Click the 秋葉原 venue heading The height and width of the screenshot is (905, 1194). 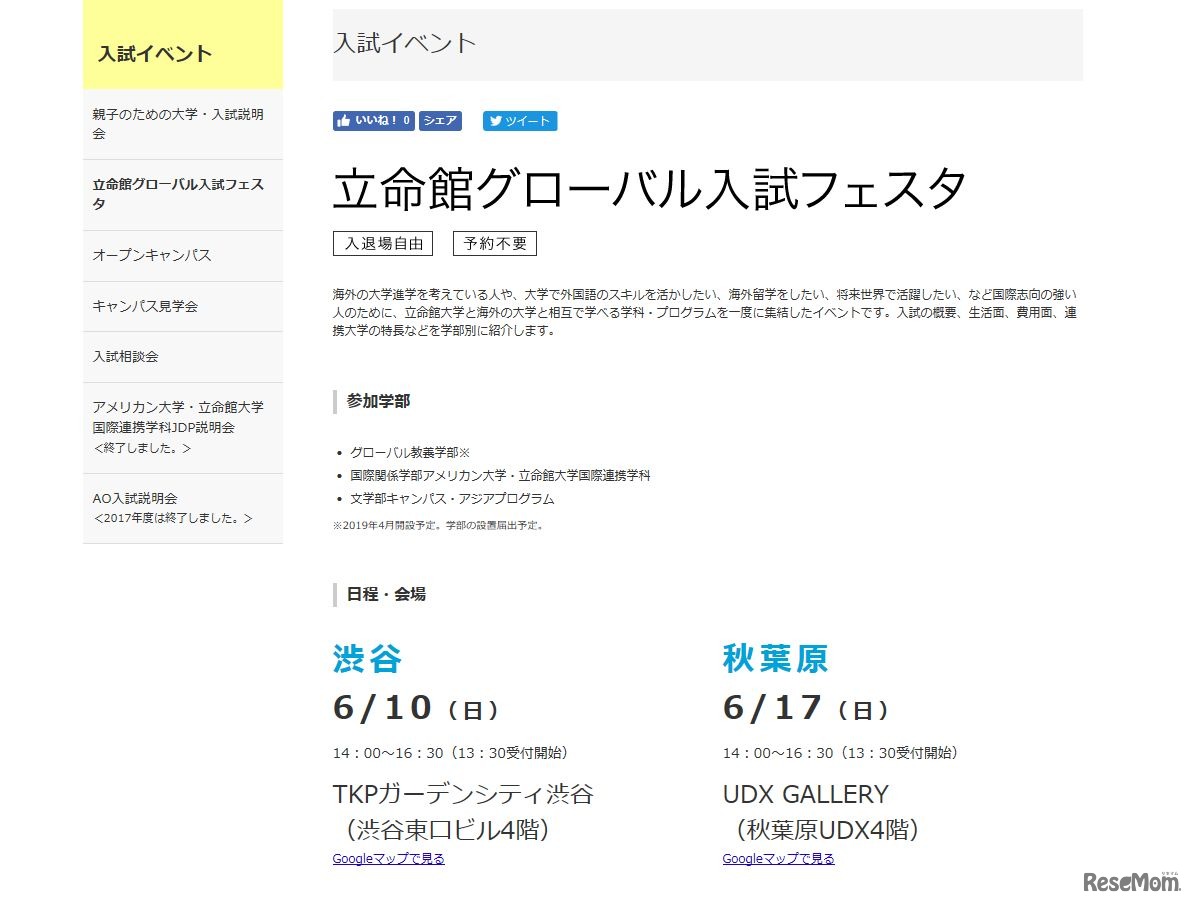point(775,658)
